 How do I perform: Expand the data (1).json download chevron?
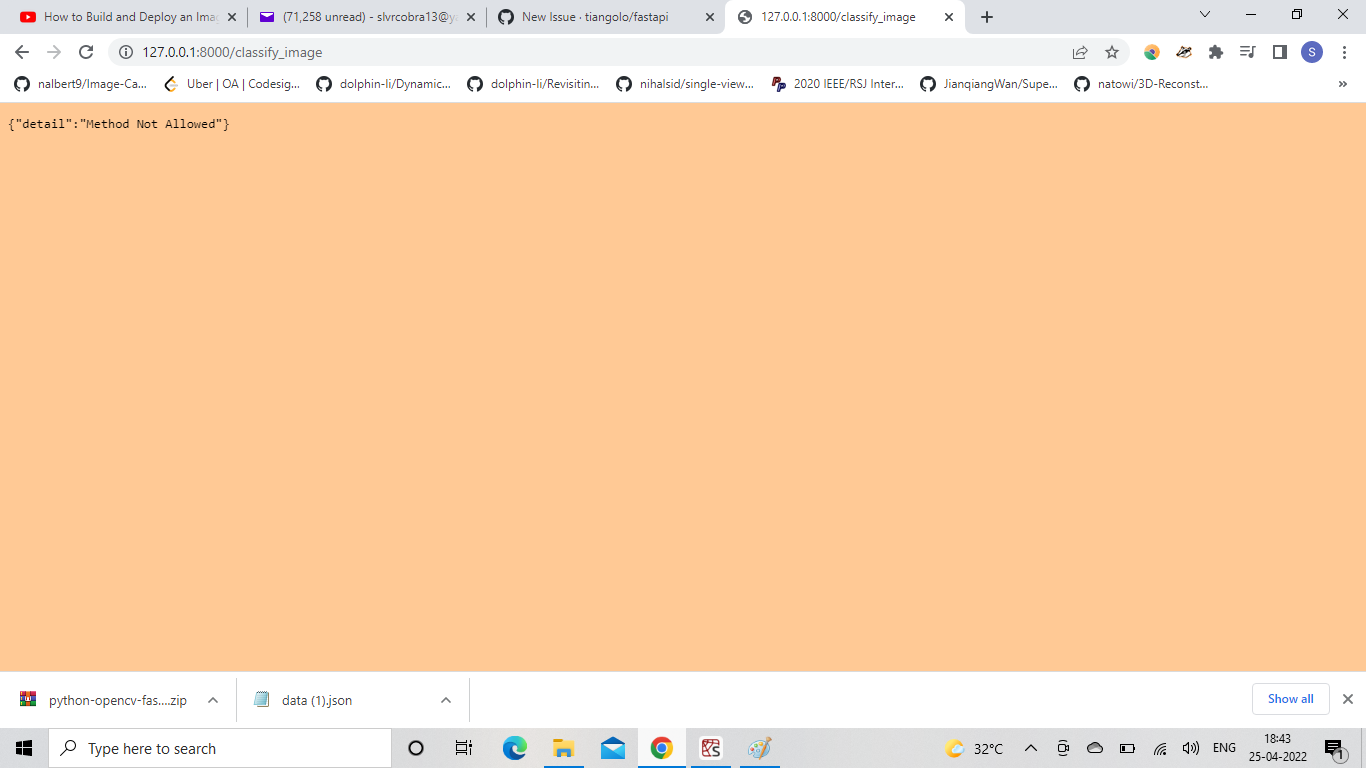(446, 700)
